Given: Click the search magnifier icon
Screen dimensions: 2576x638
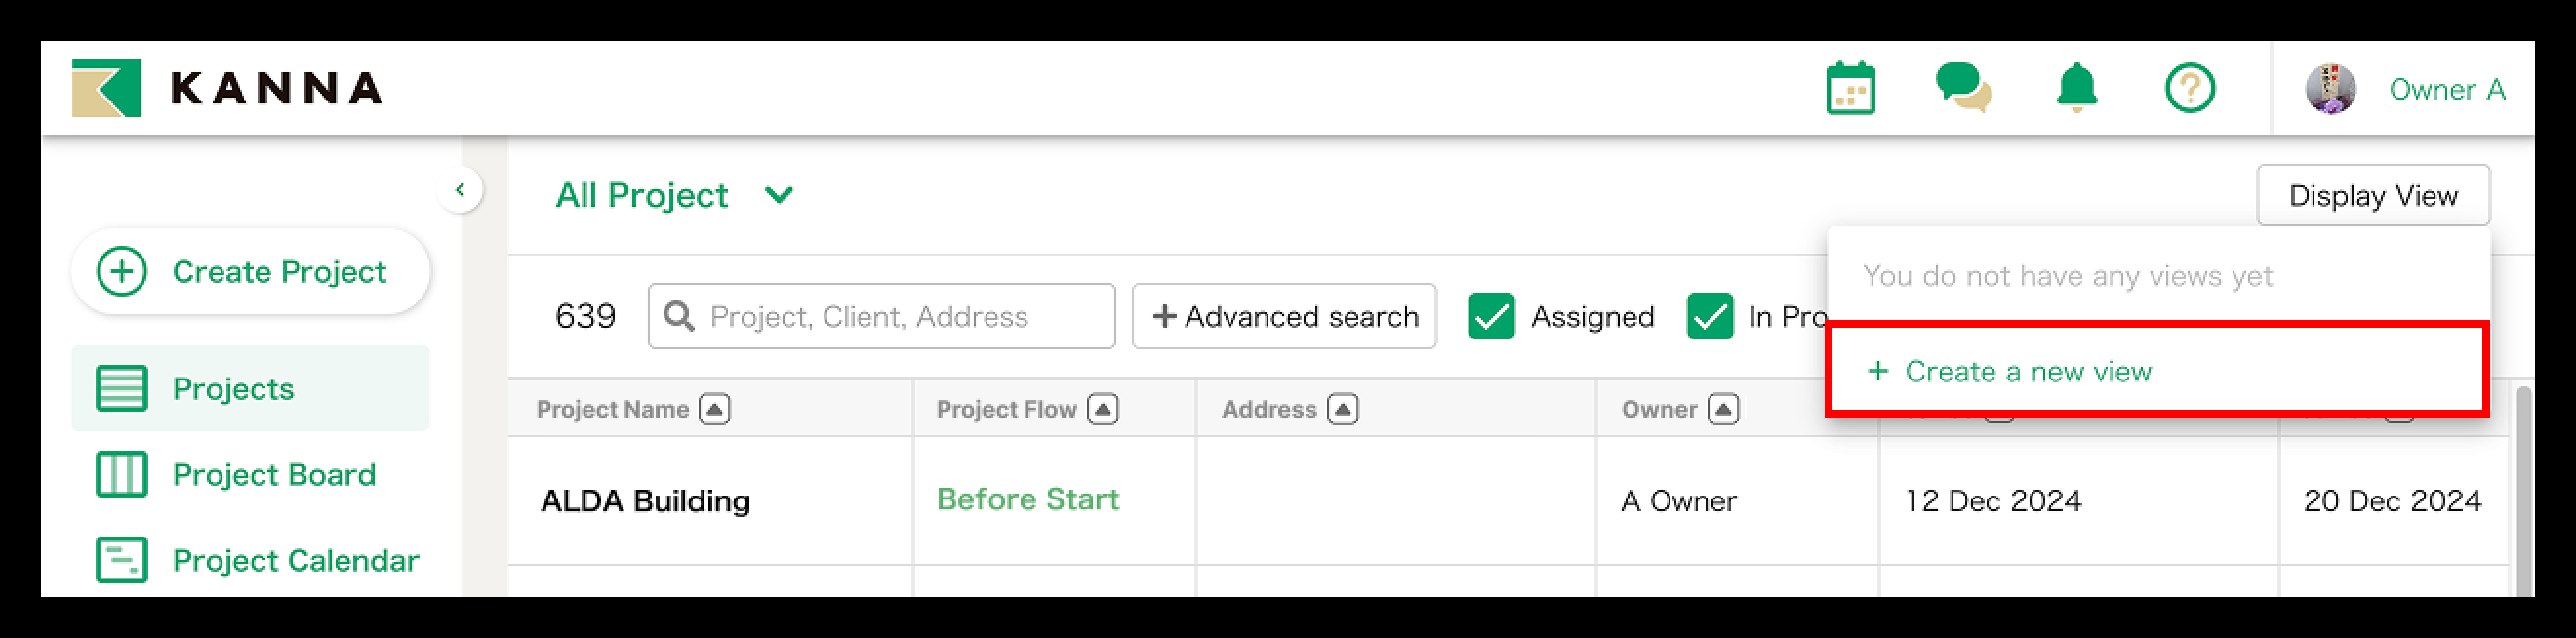Looking at the screenshot, I should [x=679, y=316].
